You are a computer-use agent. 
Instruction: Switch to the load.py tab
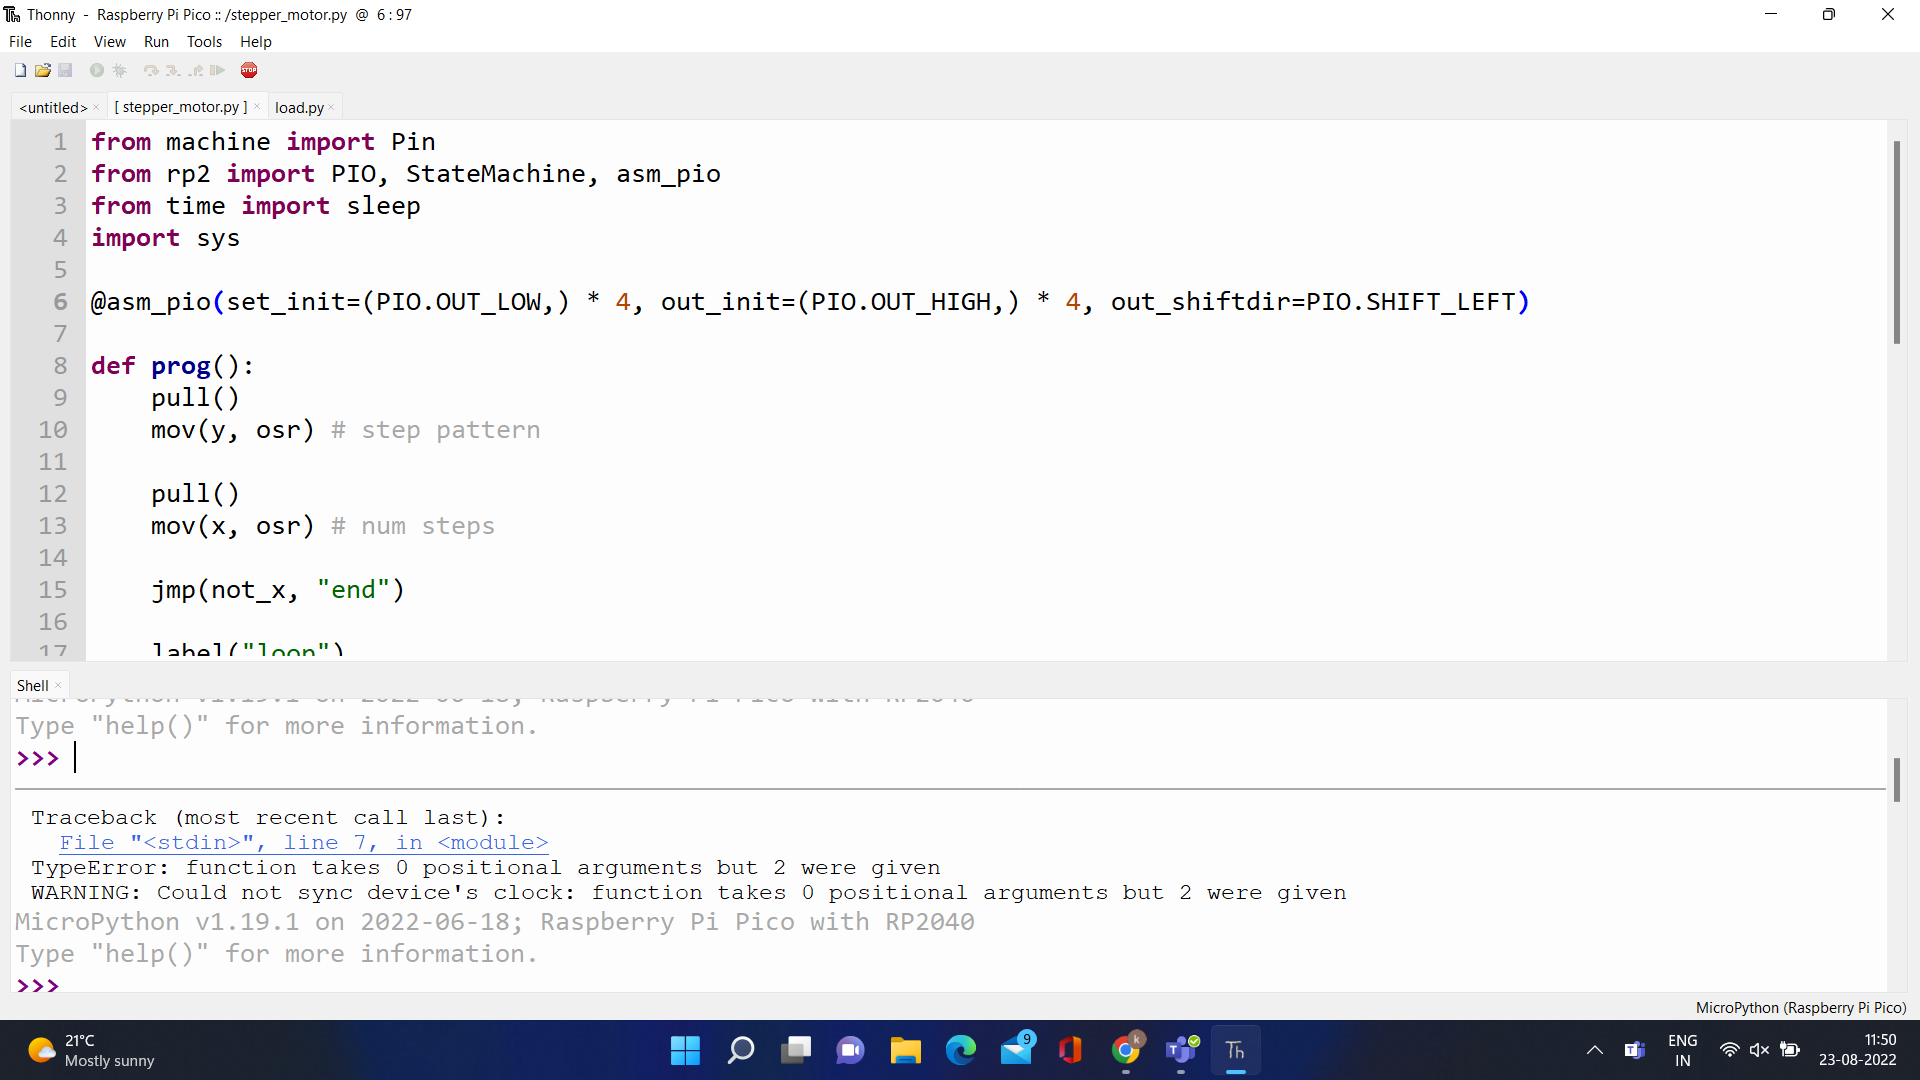point(297,107)
